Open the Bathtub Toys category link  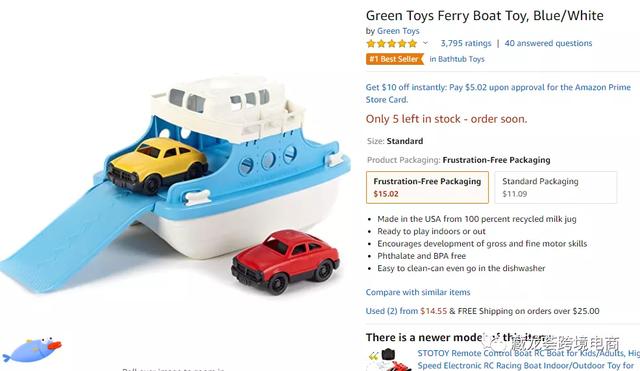pyautogui.click(x=457, y=59)
